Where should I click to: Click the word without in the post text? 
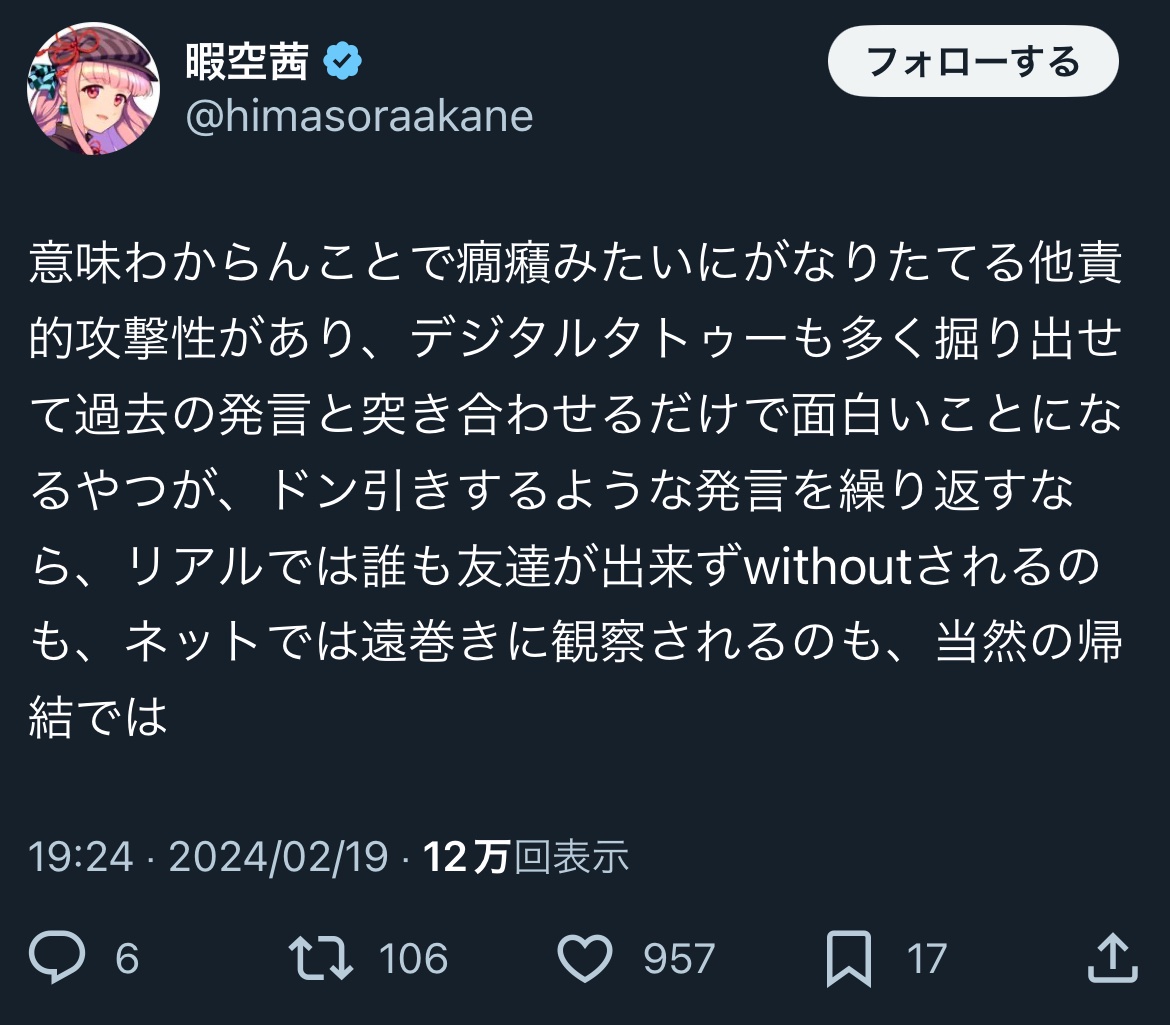(x=828, y=567)
